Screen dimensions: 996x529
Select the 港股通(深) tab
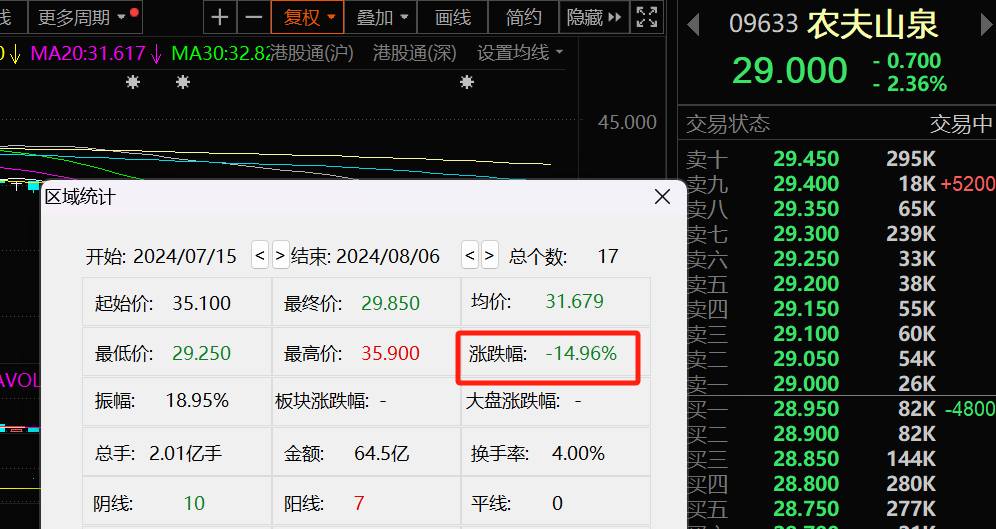coord(415,53)
